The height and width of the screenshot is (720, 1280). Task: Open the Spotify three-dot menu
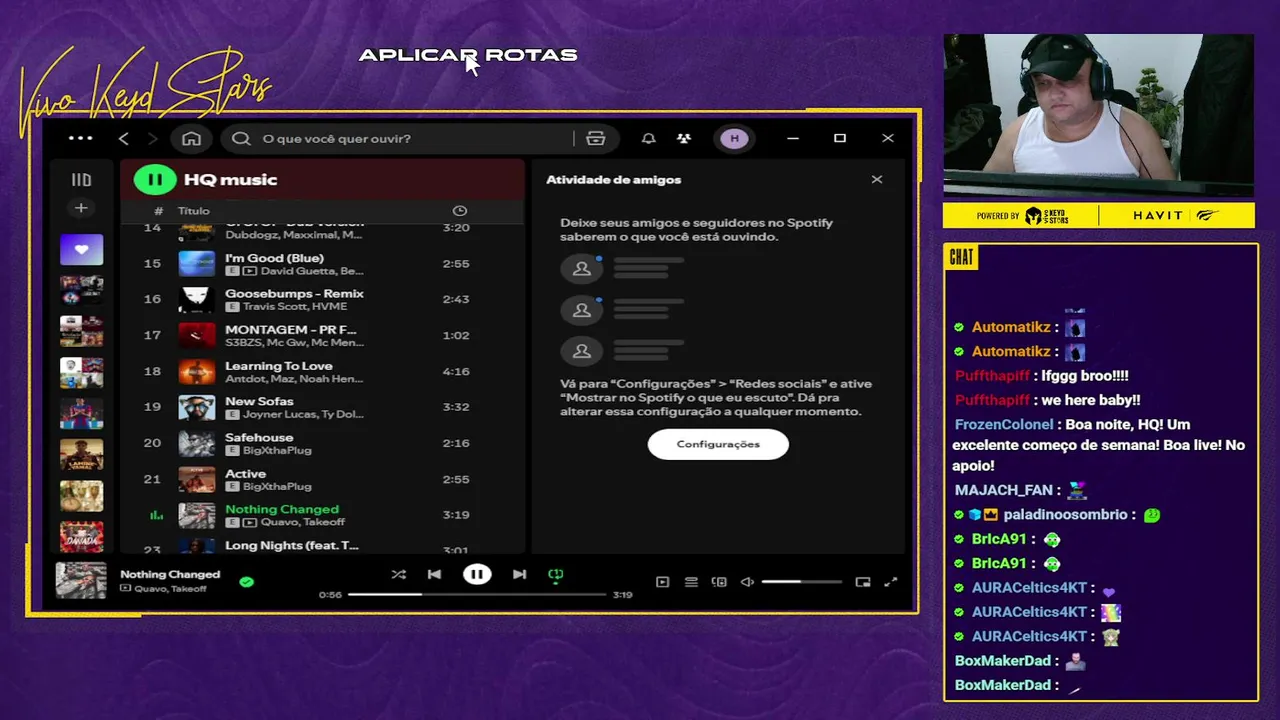(x=80, y=138)
